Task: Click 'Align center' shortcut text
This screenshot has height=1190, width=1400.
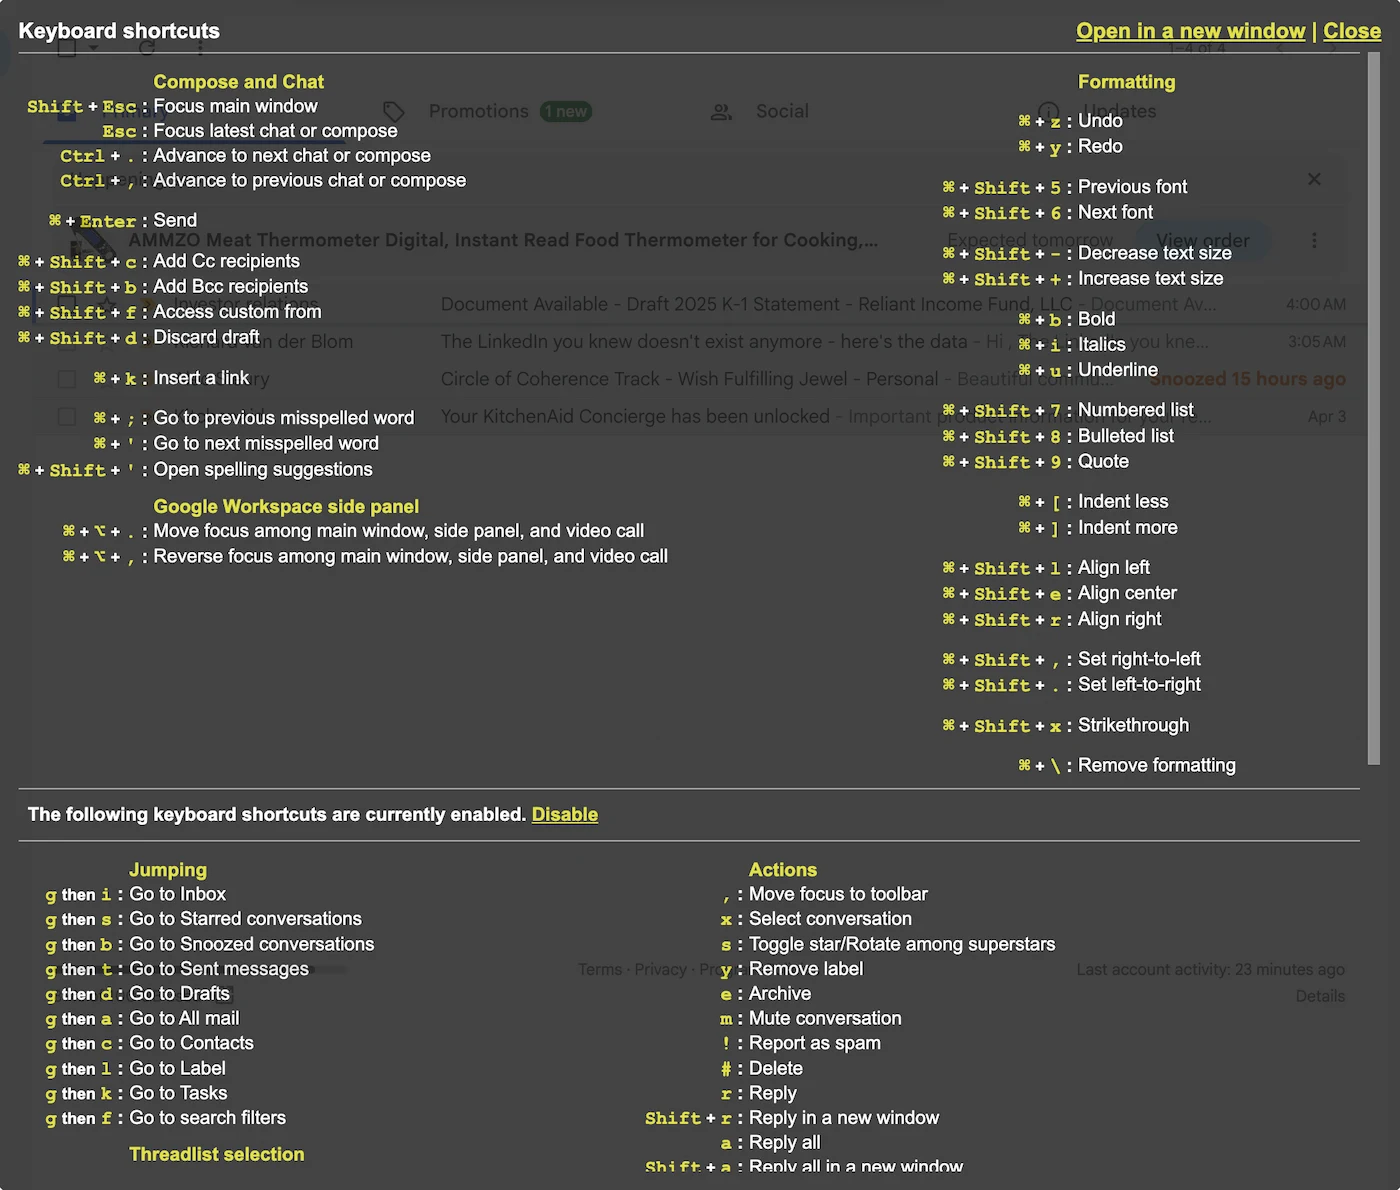Action: pyautogui.click(x=1127, y=593)
